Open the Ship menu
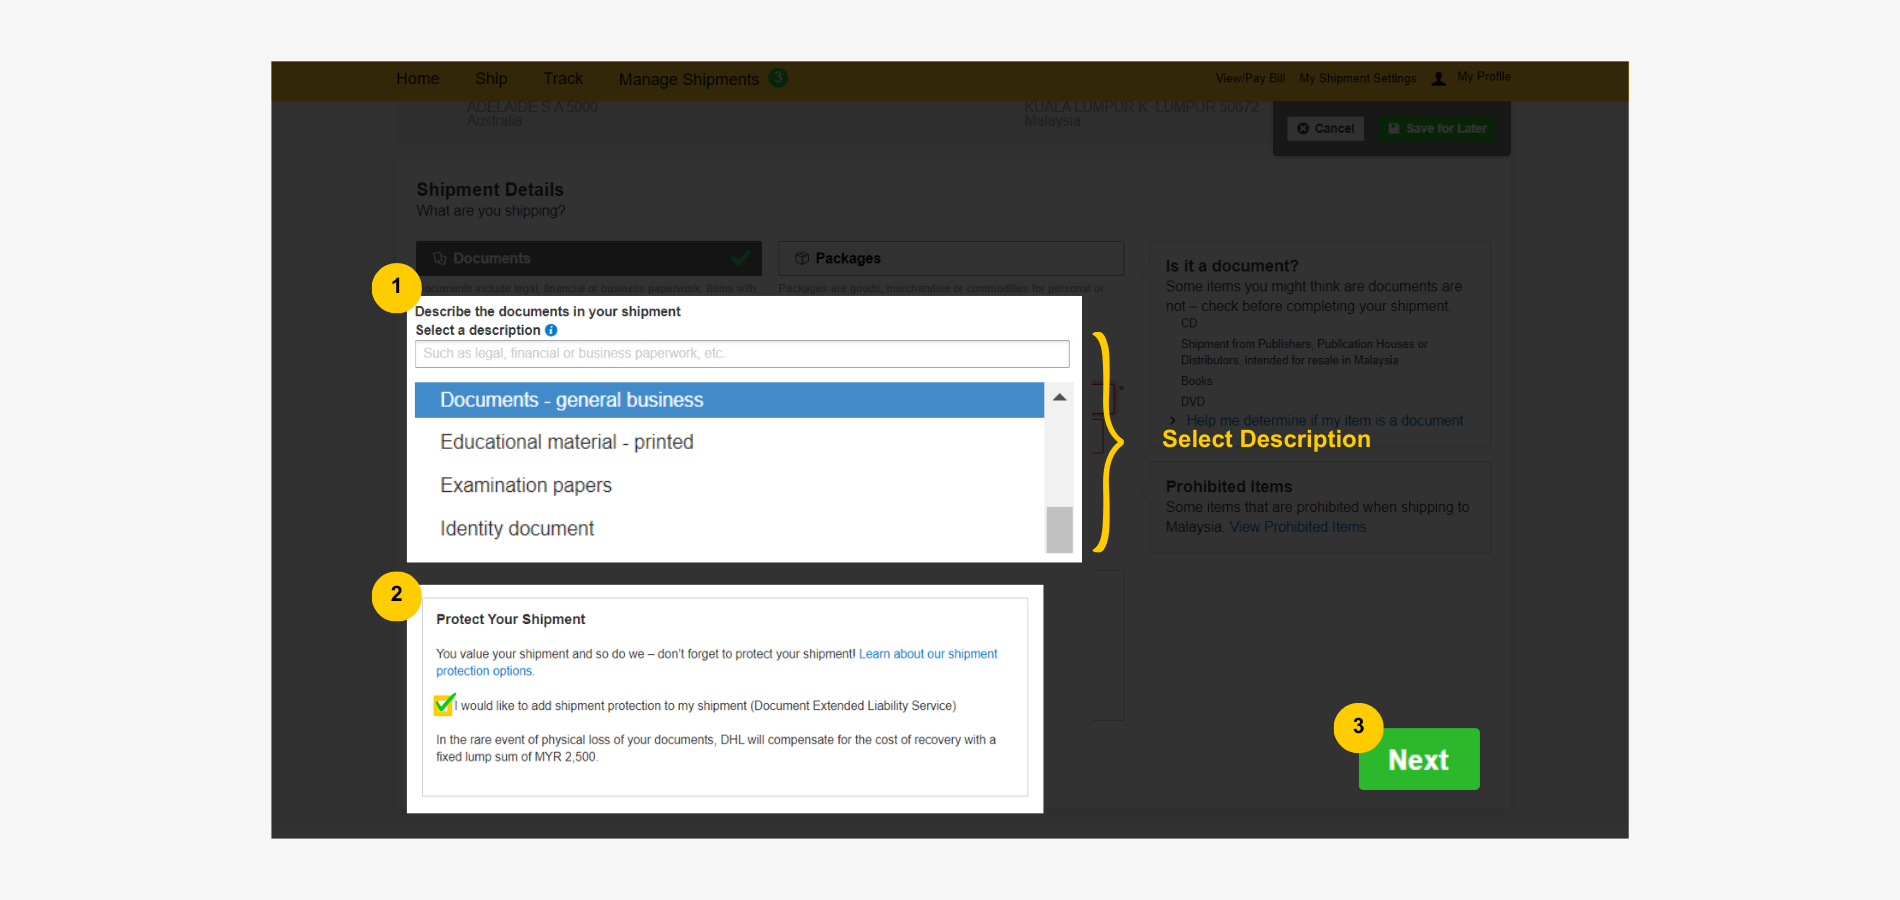Viewport: 1900px width, 900px height. coord(491,78)
